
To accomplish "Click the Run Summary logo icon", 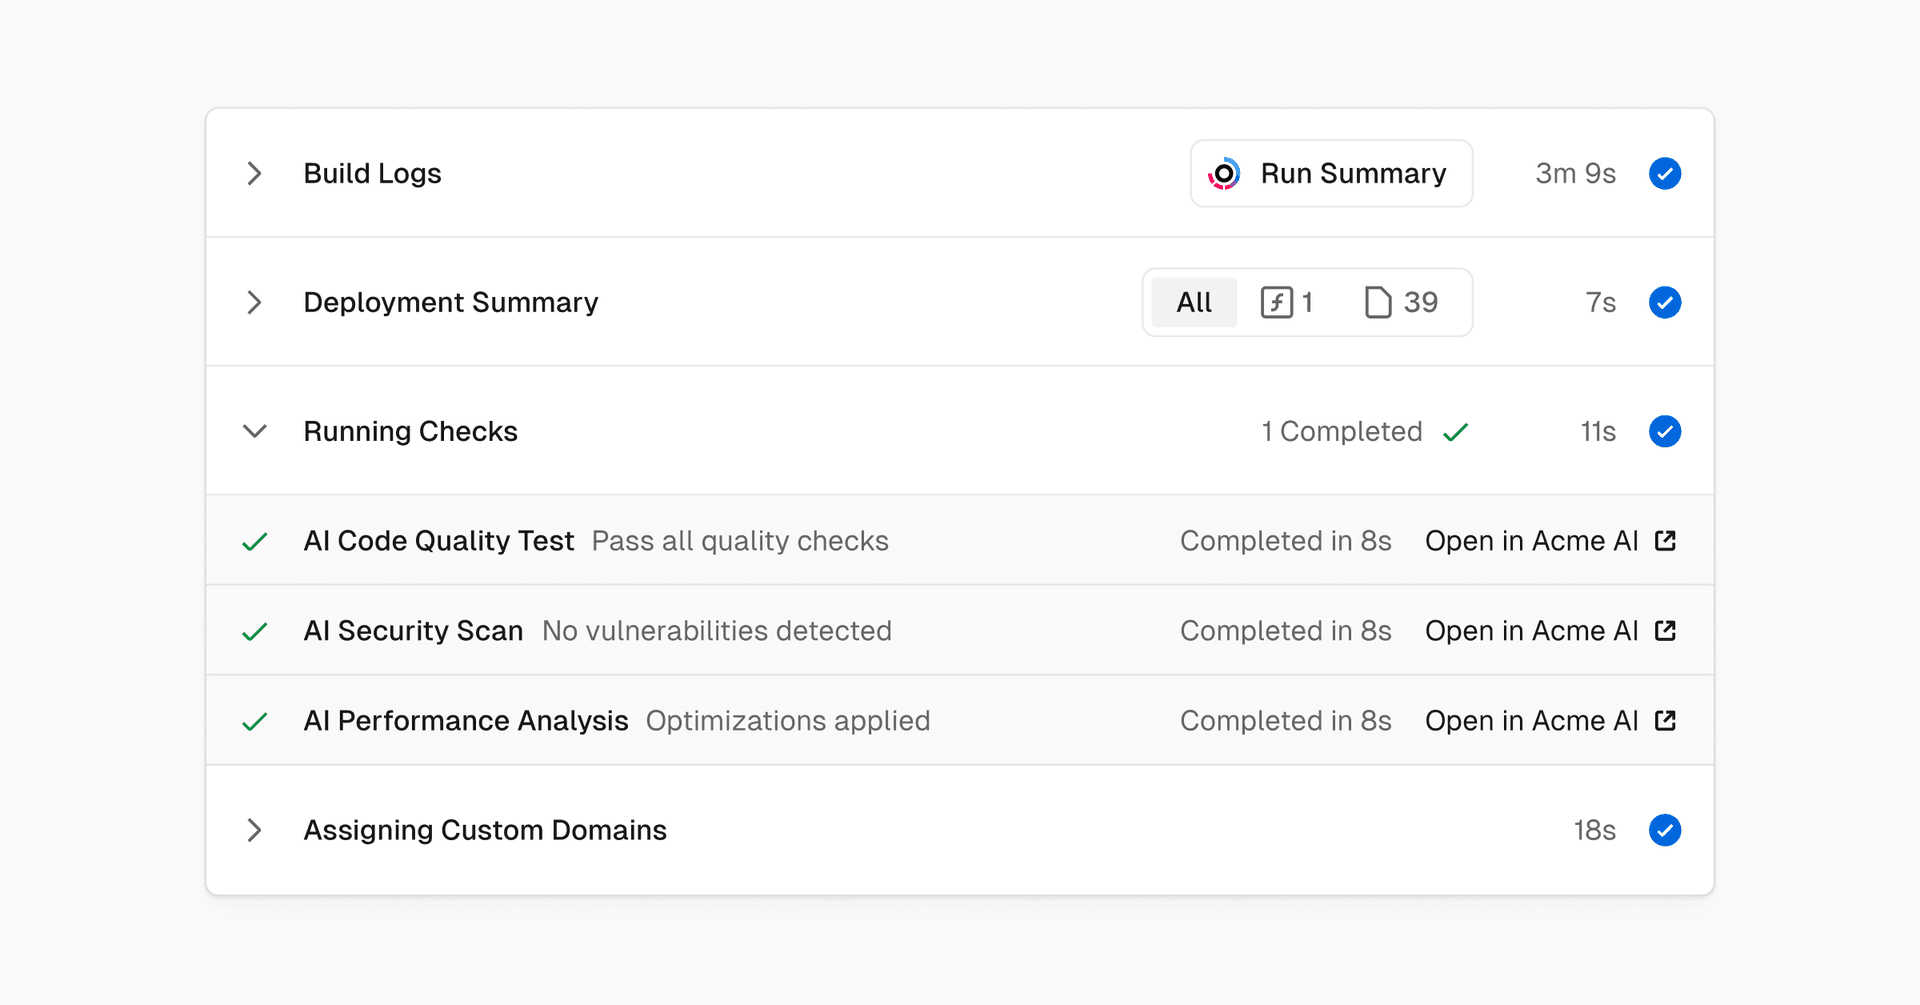I will coord(1223,174).
